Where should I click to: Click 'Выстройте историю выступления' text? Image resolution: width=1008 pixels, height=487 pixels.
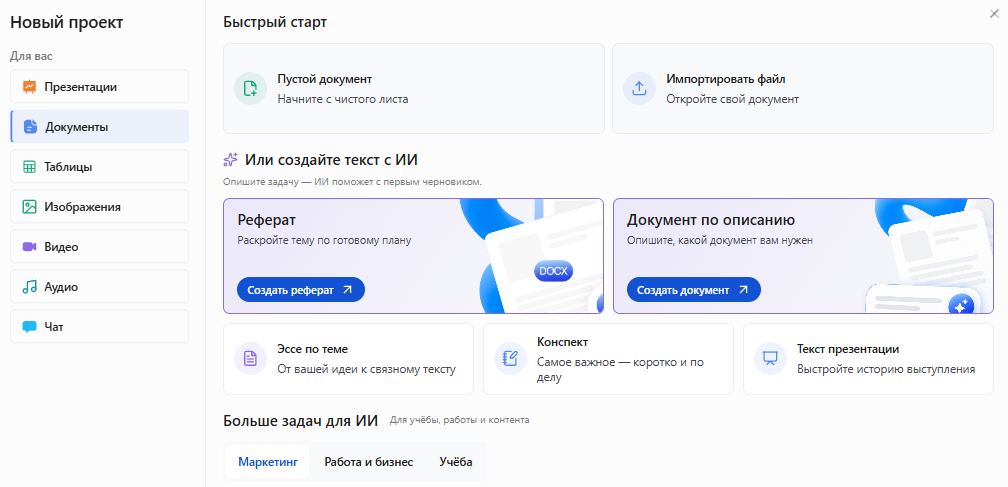tap(886, 369)
